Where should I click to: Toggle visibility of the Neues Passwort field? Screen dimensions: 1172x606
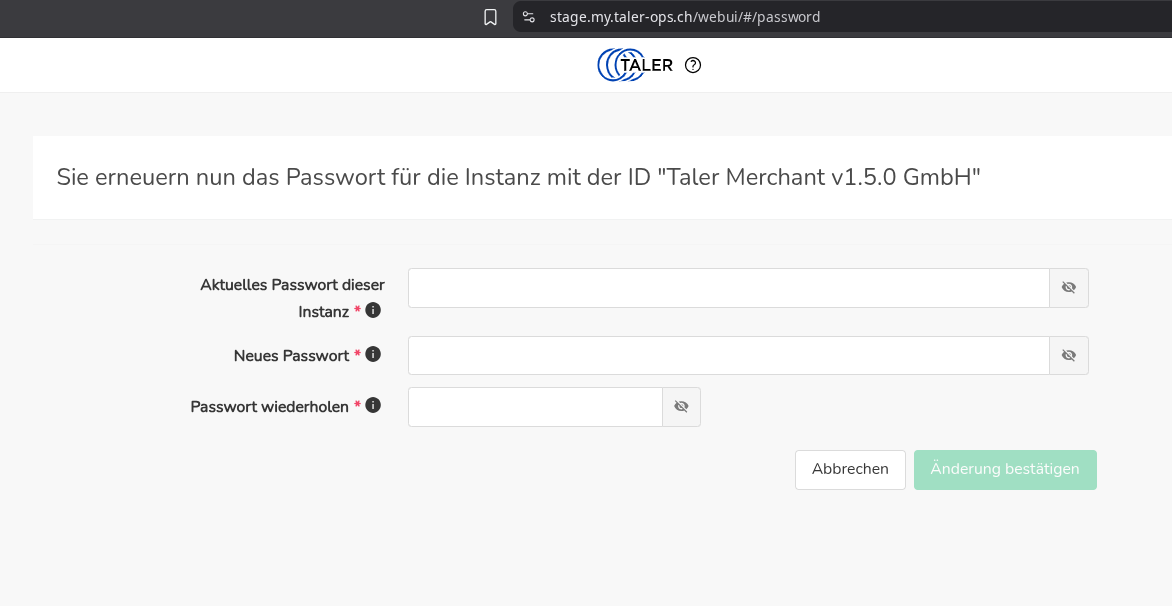click(x=1068, y=355)
